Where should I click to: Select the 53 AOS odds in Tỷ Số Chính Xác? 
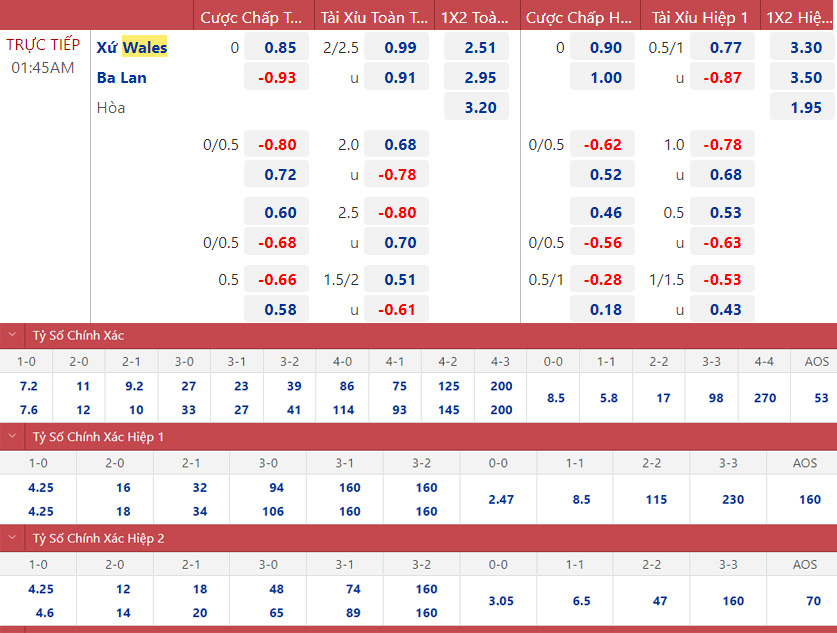821,398
